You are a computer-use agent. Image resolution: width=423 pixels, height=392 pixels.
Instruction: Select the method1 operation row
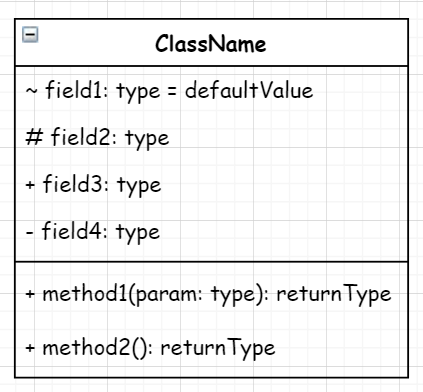point(211,294)
